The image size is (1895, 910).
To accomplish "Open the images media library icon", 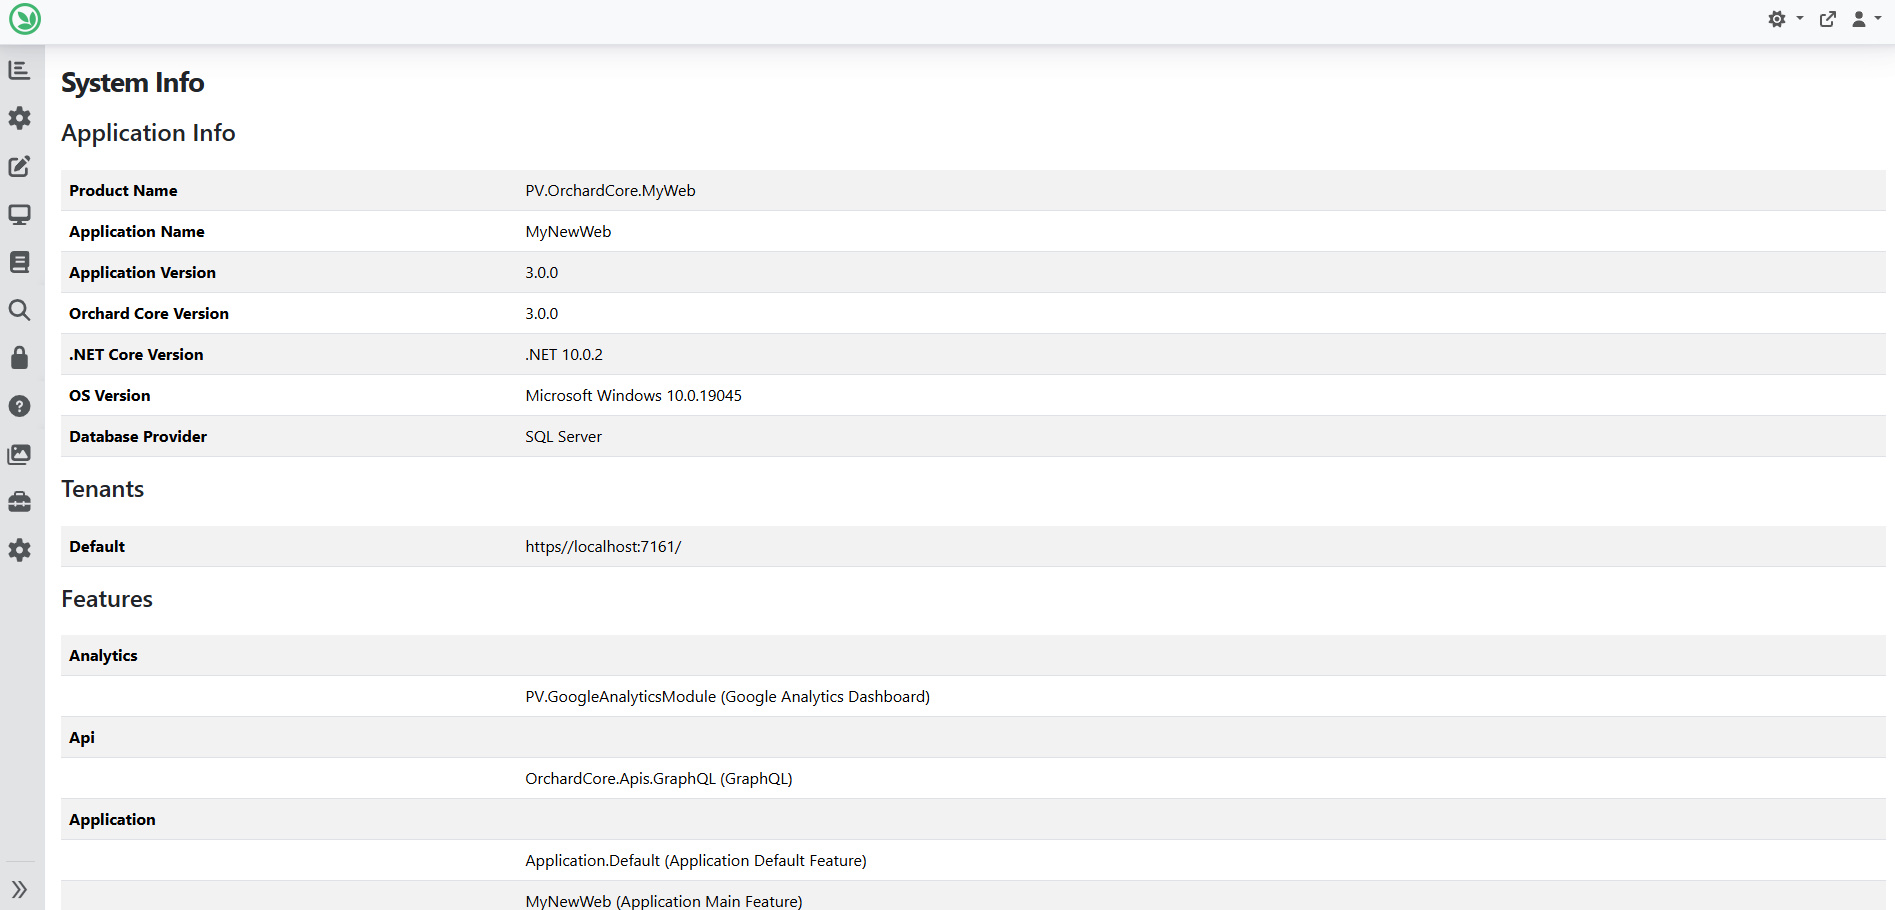I will pyautogui.click(x=19, y=454).
